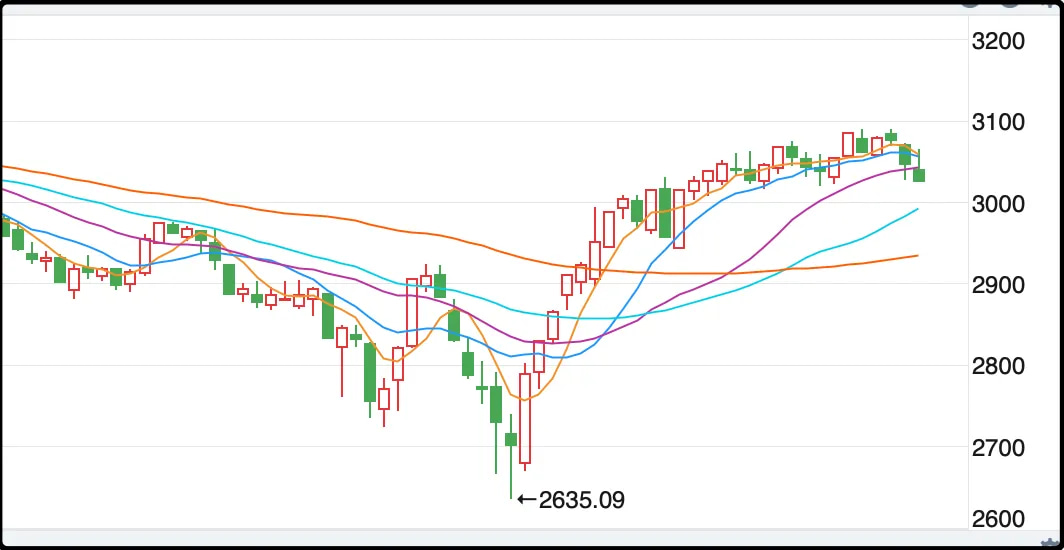Click the green candle with the 2635.09 low wick

point(511,439)
